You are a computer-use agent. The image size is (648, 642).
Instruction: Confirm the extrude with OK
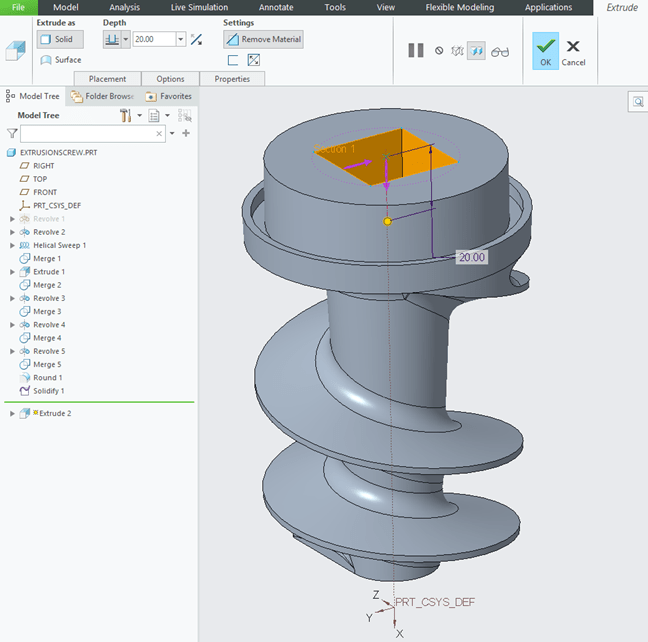545,50
